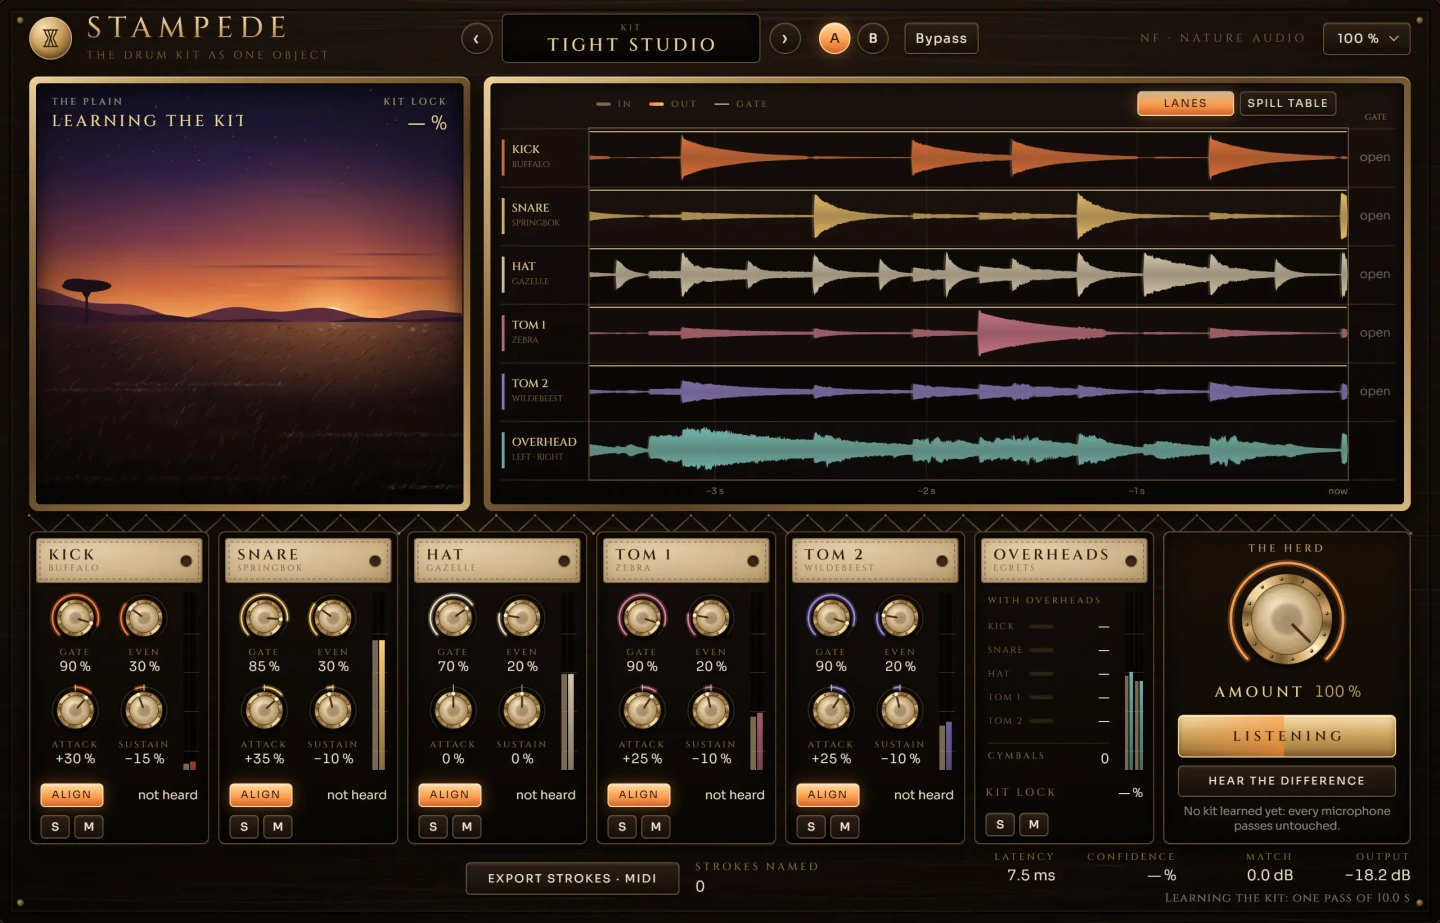Open the 100 % zoom dropdown

(1366, 39)
